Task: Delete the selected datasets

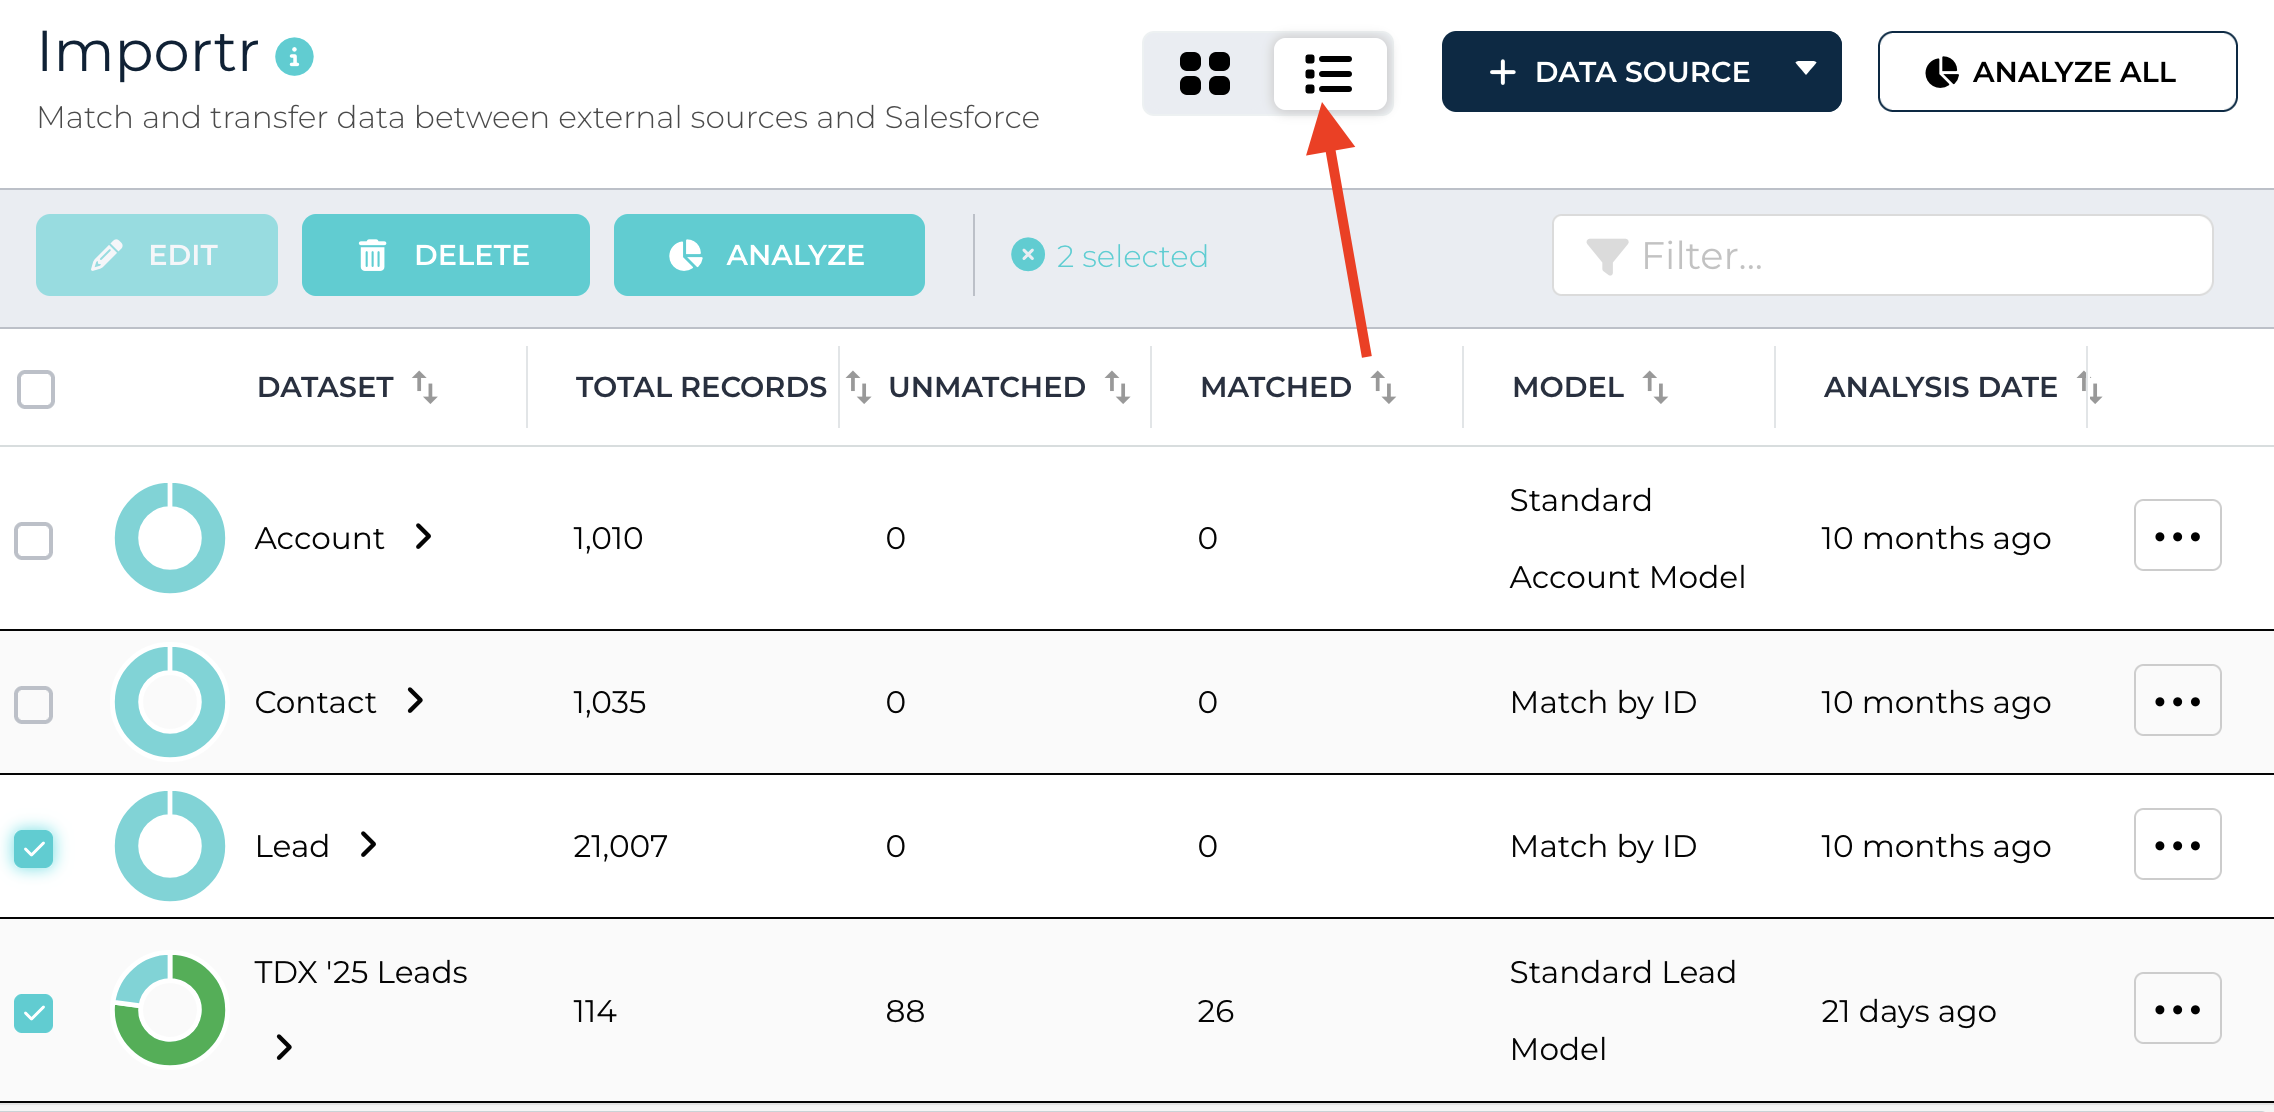Action: pos(445,255)
